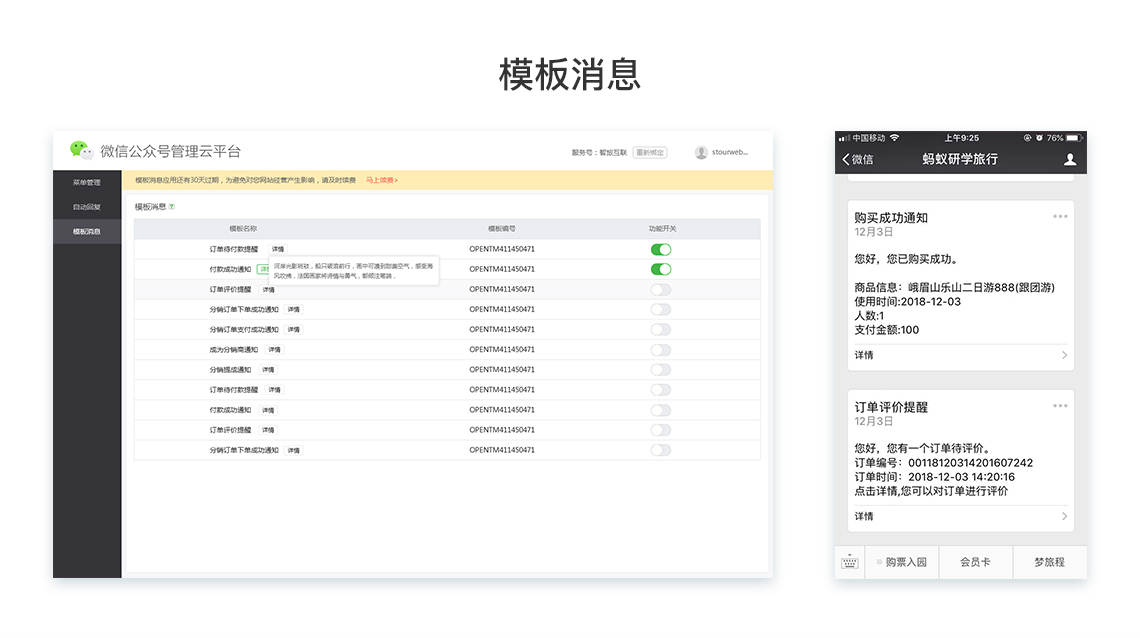Open more options on 订单评价提醒 card
This screenshot has height=638, width=1140.
tap(1060, 406)
